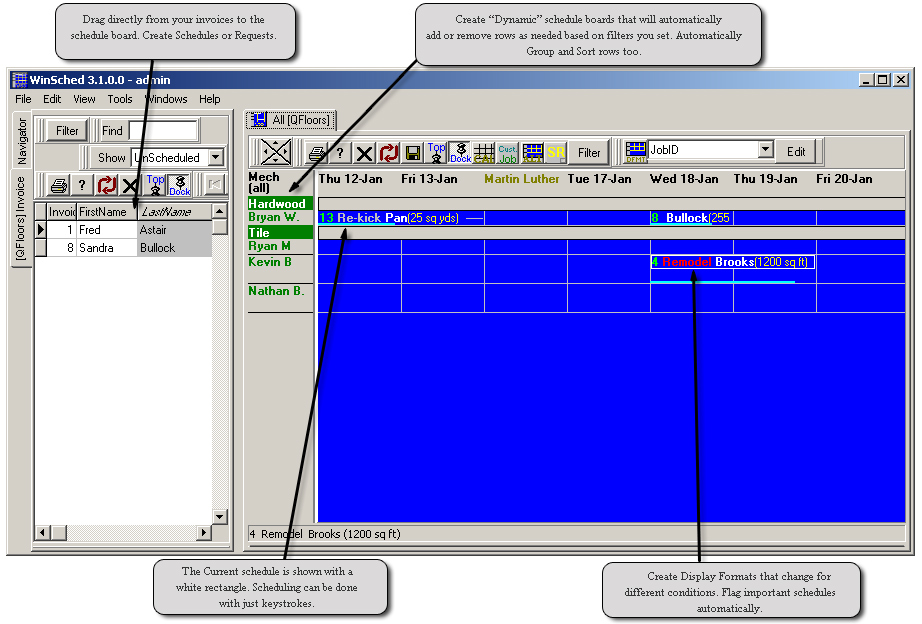Screen dimensions: 922x624
Task: Click the help question mark in the invoice panel
Action: click(82, 185)
